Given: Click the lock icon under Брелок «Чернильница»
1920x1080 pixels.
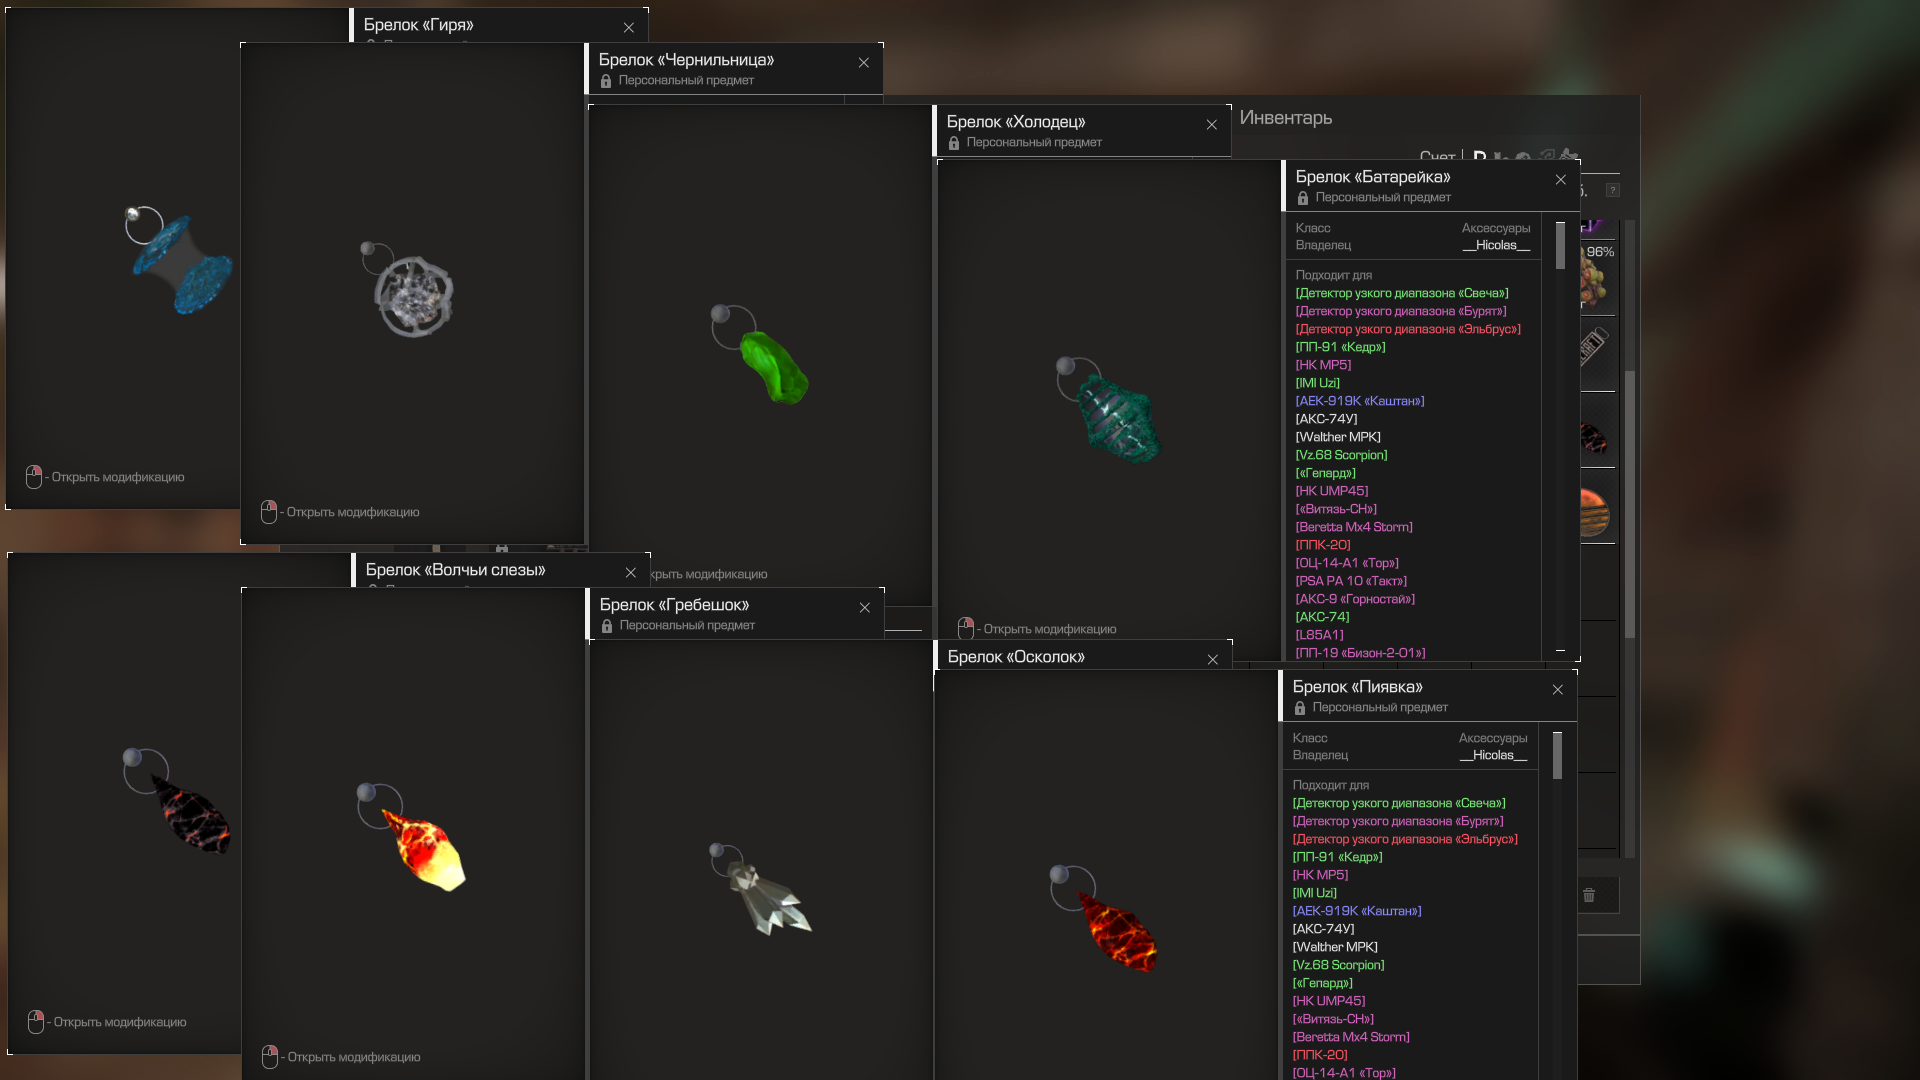Looking at the screenshot, I should click(x=606, y=81).
